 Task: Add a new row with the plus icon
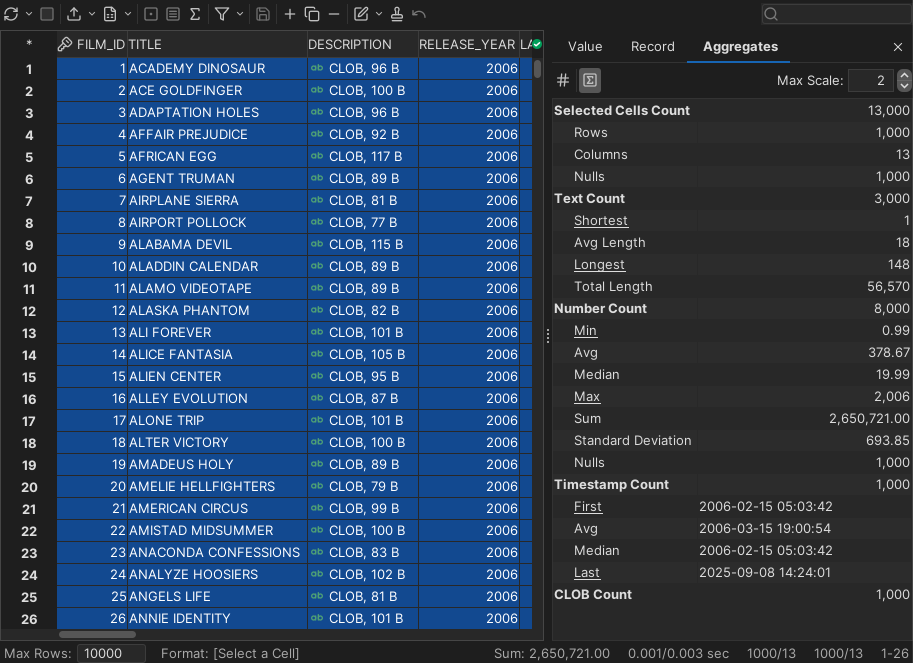click(x=290, y=14)
